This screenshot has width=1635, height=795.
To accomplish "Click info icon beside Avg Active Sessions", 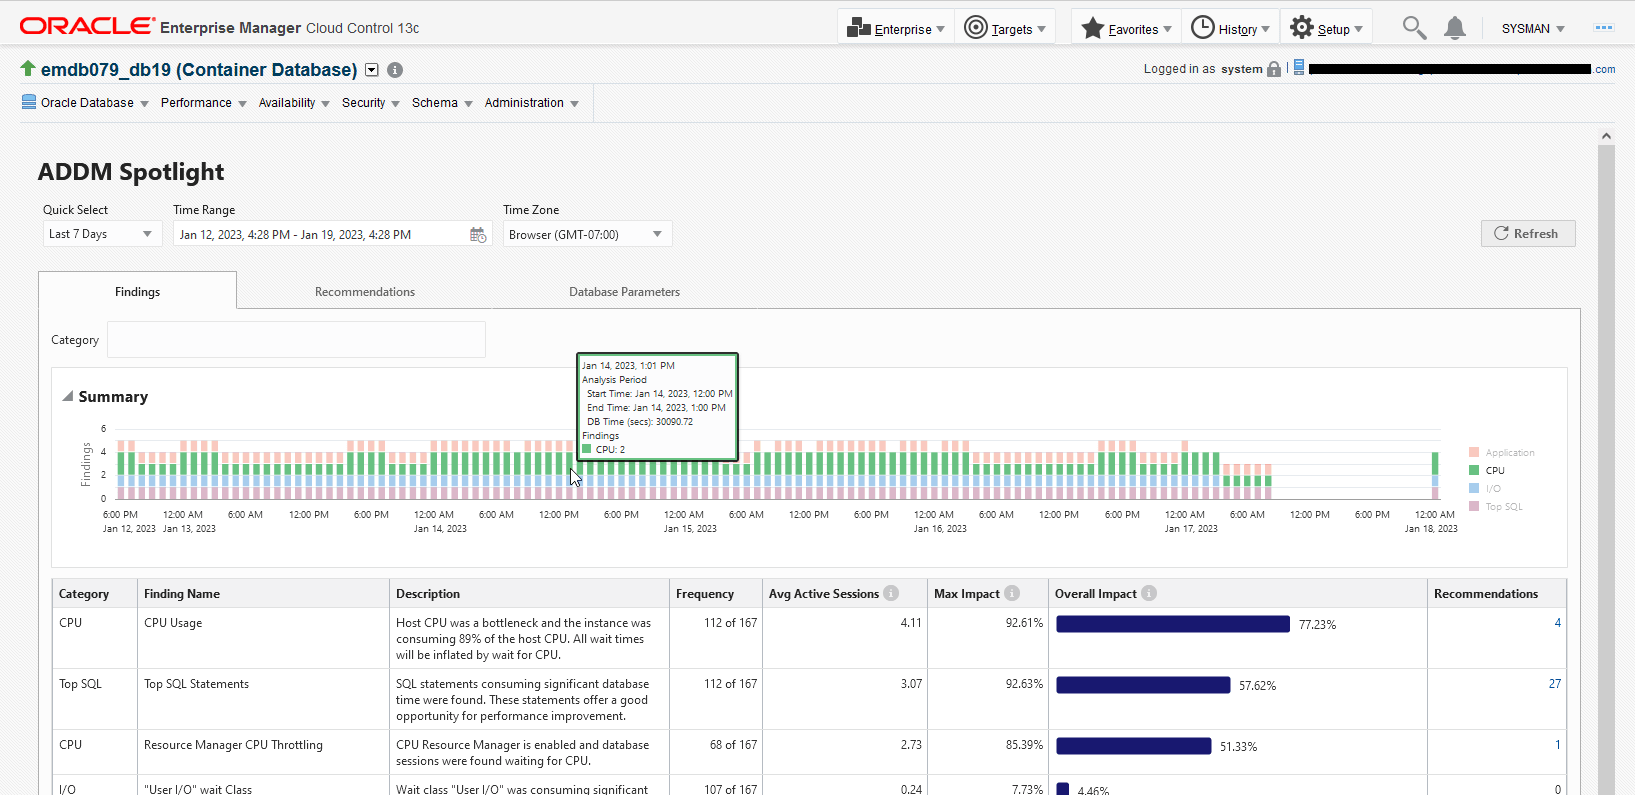I will 891,593.
